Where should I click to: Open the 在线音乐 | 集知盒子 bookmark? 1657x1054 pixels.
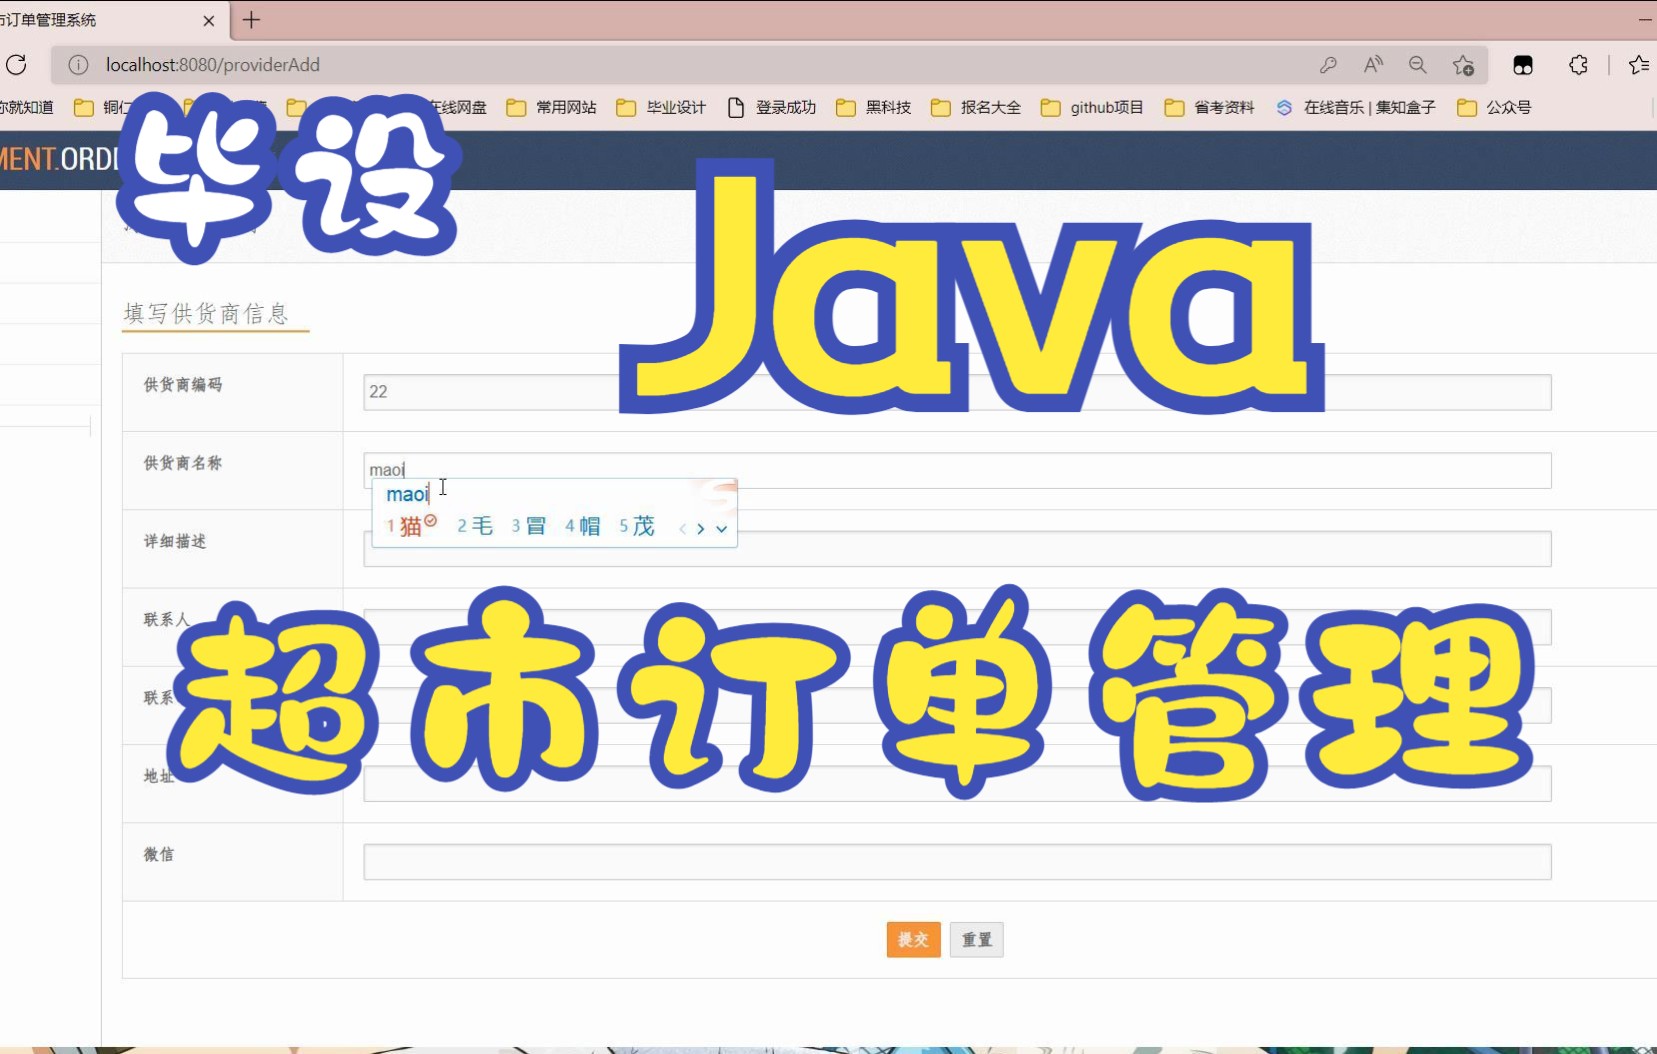[1356, 107]
